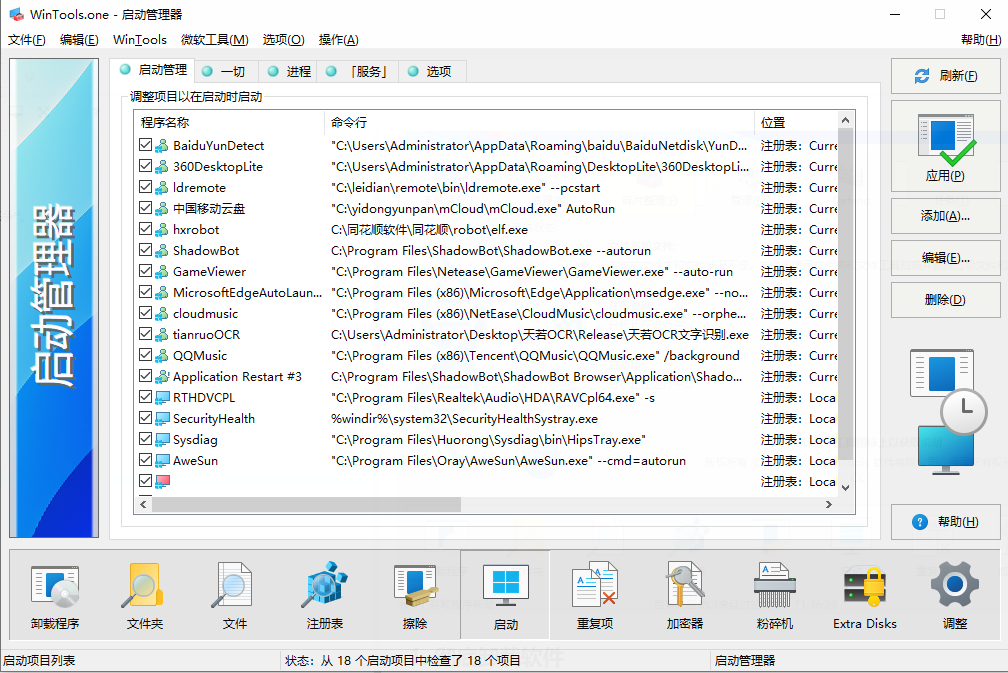Open the 文件 (Files) tool

[232, 594]
